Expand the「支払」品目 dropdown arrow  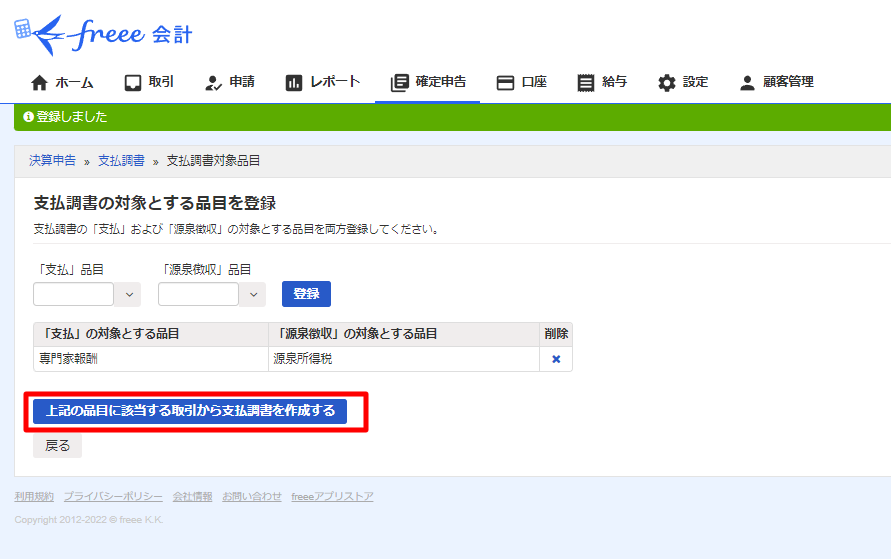pyautogui.click(x=128, y=294)
